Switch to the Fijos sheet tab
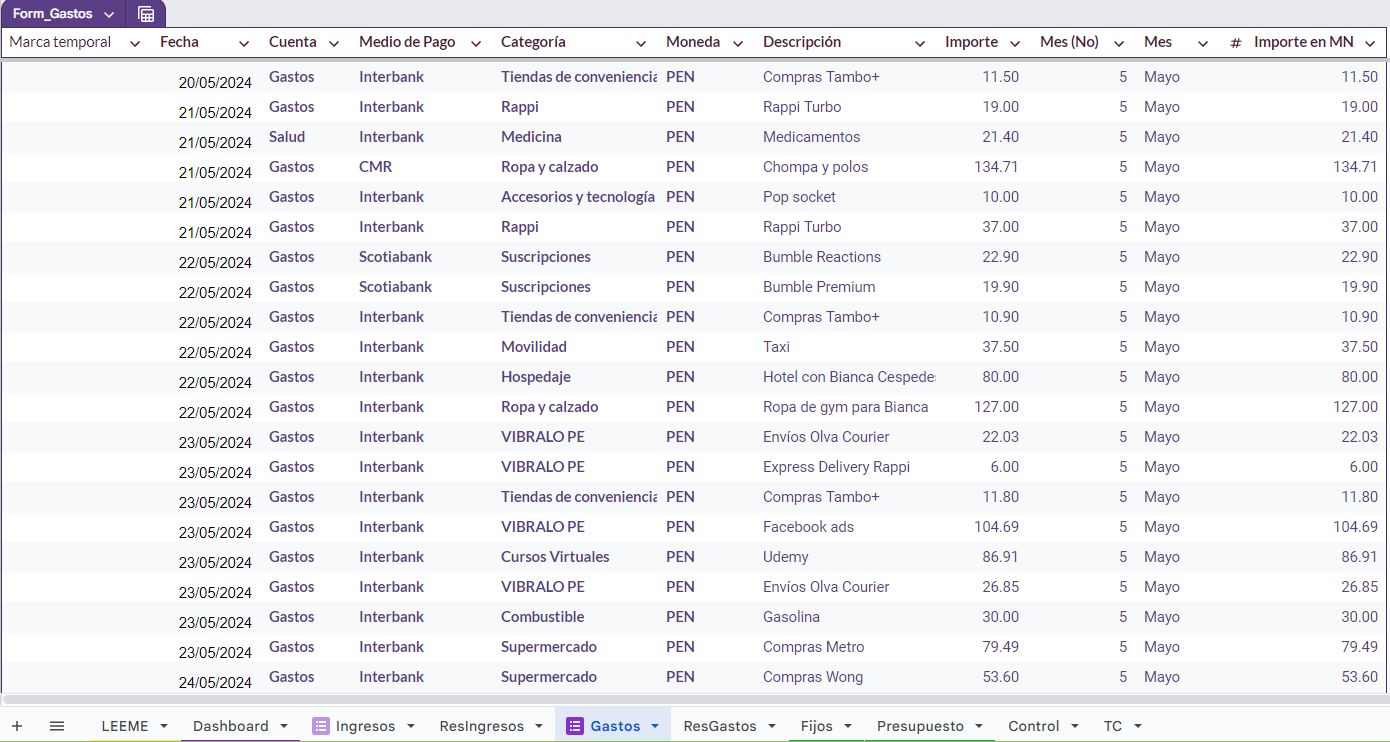Screen dimensions: 1390x742 817,726
